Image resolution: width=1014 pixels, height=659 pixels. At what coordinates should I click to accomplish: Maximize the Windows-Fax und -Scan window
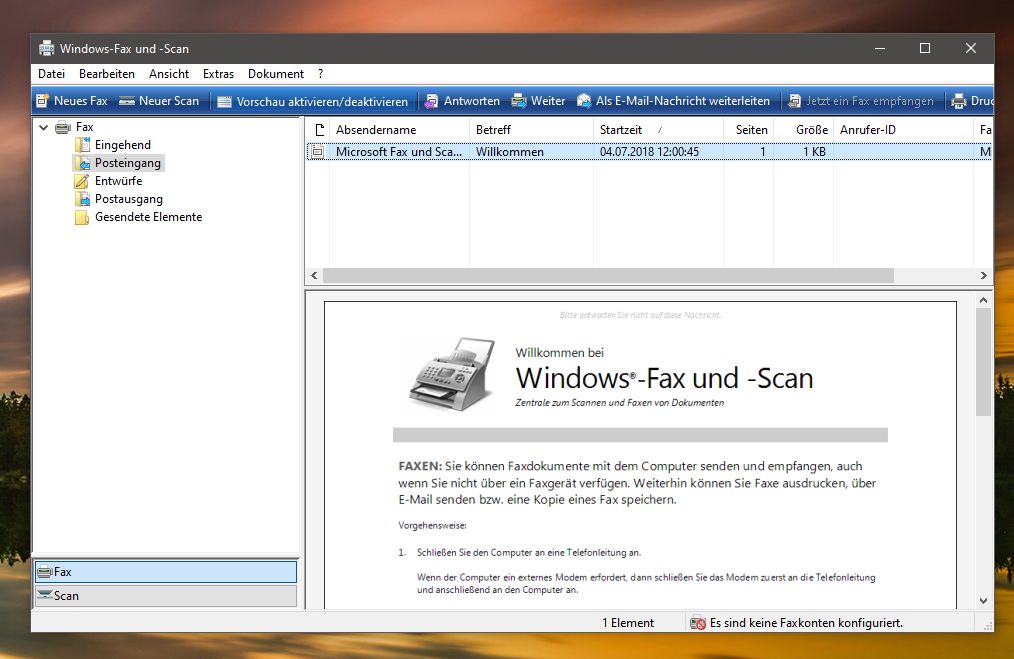pyautogui.click(x=925, y=49)
